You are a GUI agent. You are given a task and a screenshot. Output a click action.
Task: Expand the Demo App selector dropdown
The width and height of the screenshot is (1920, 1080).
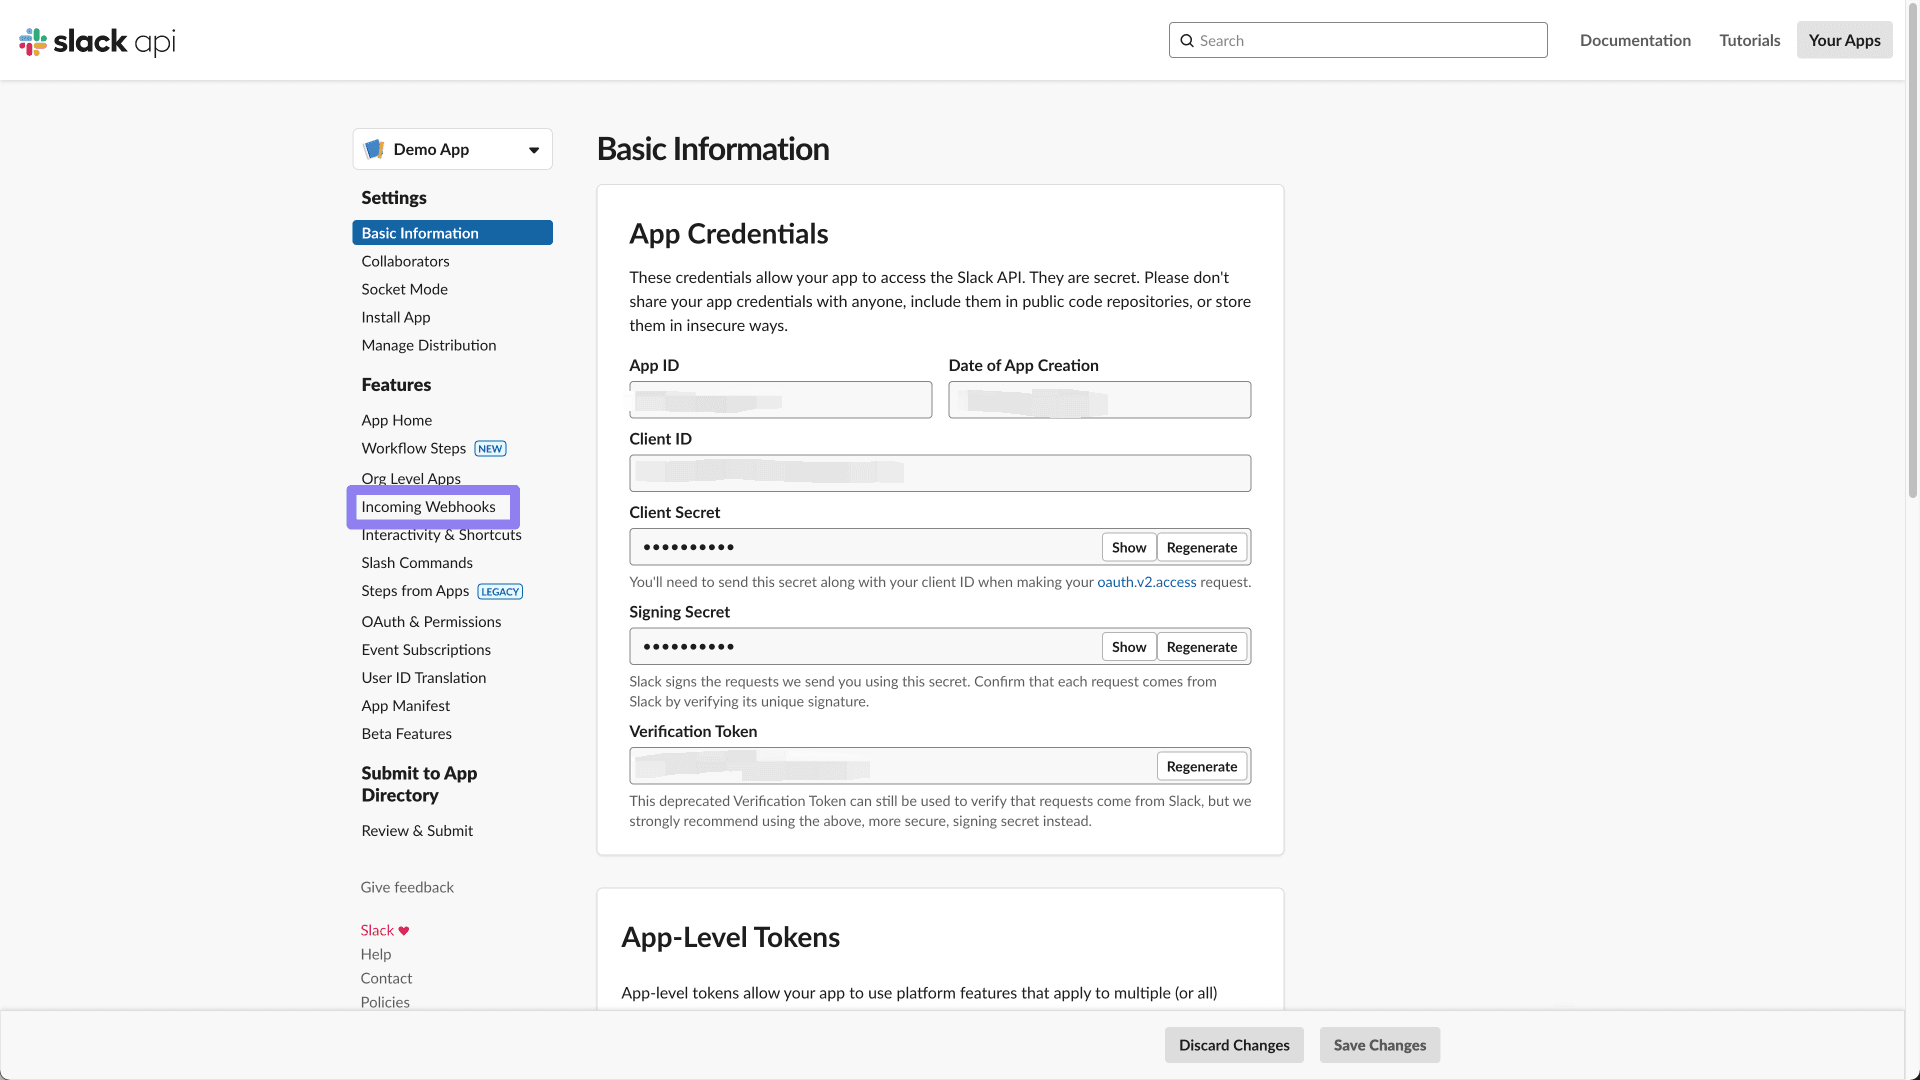pyautogui.click(x=452, y=148)
